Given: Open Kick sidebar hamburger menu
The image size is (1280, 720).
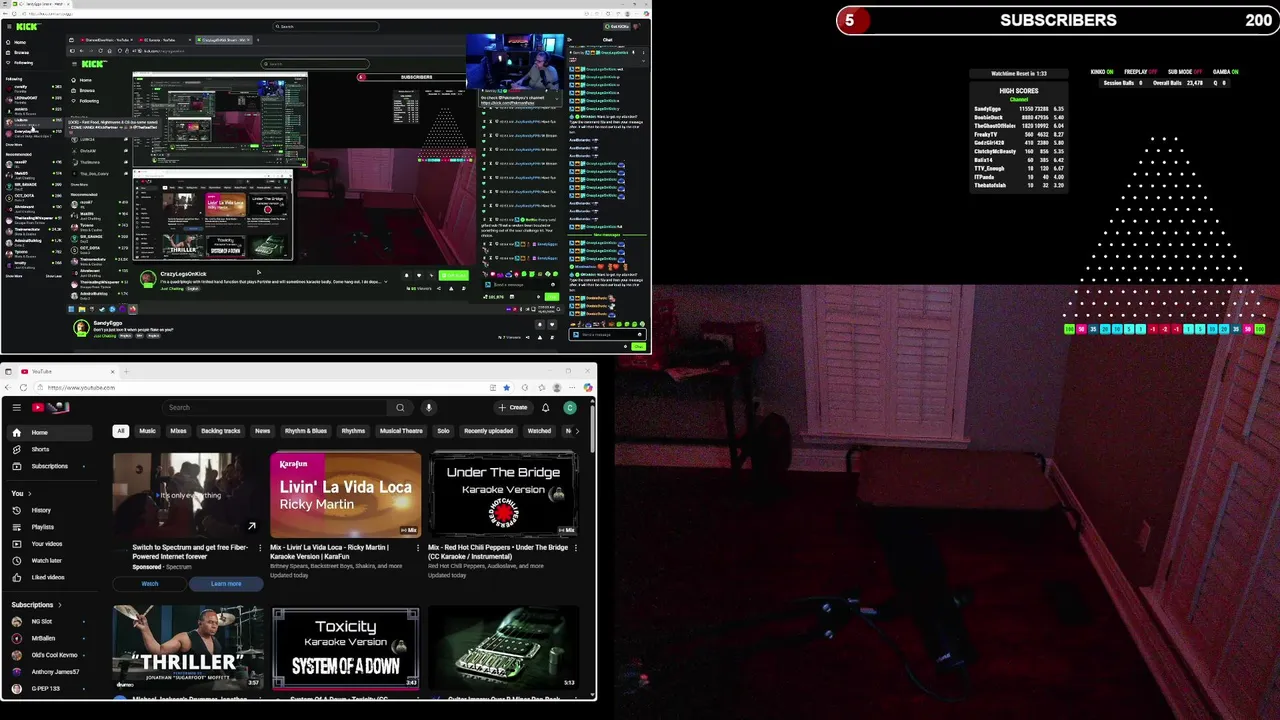Looking at the screenshot, I should 9,26.
